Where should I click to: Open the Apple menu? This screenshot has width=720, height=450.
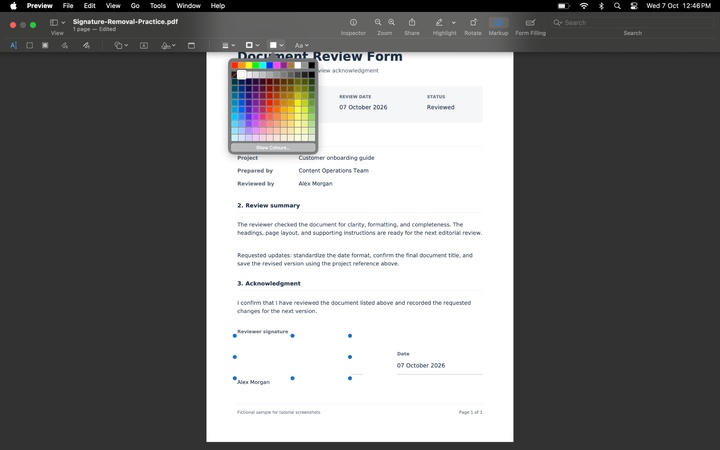point(13,6)
